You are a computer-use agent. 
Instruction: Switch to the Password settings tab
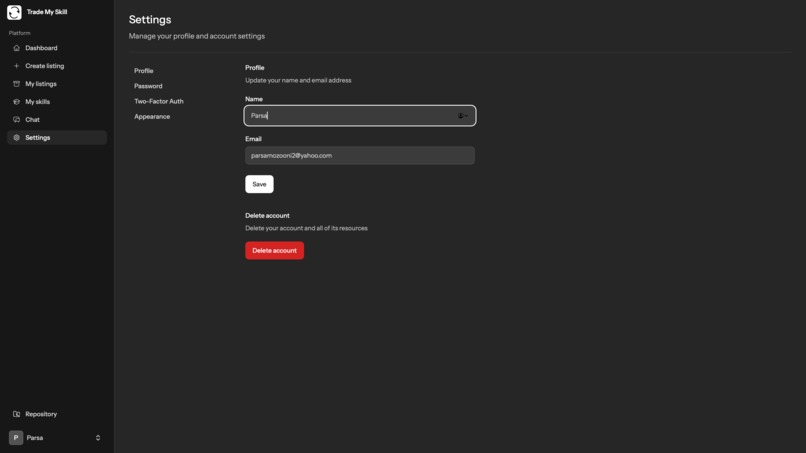click(x=148, y=86)
